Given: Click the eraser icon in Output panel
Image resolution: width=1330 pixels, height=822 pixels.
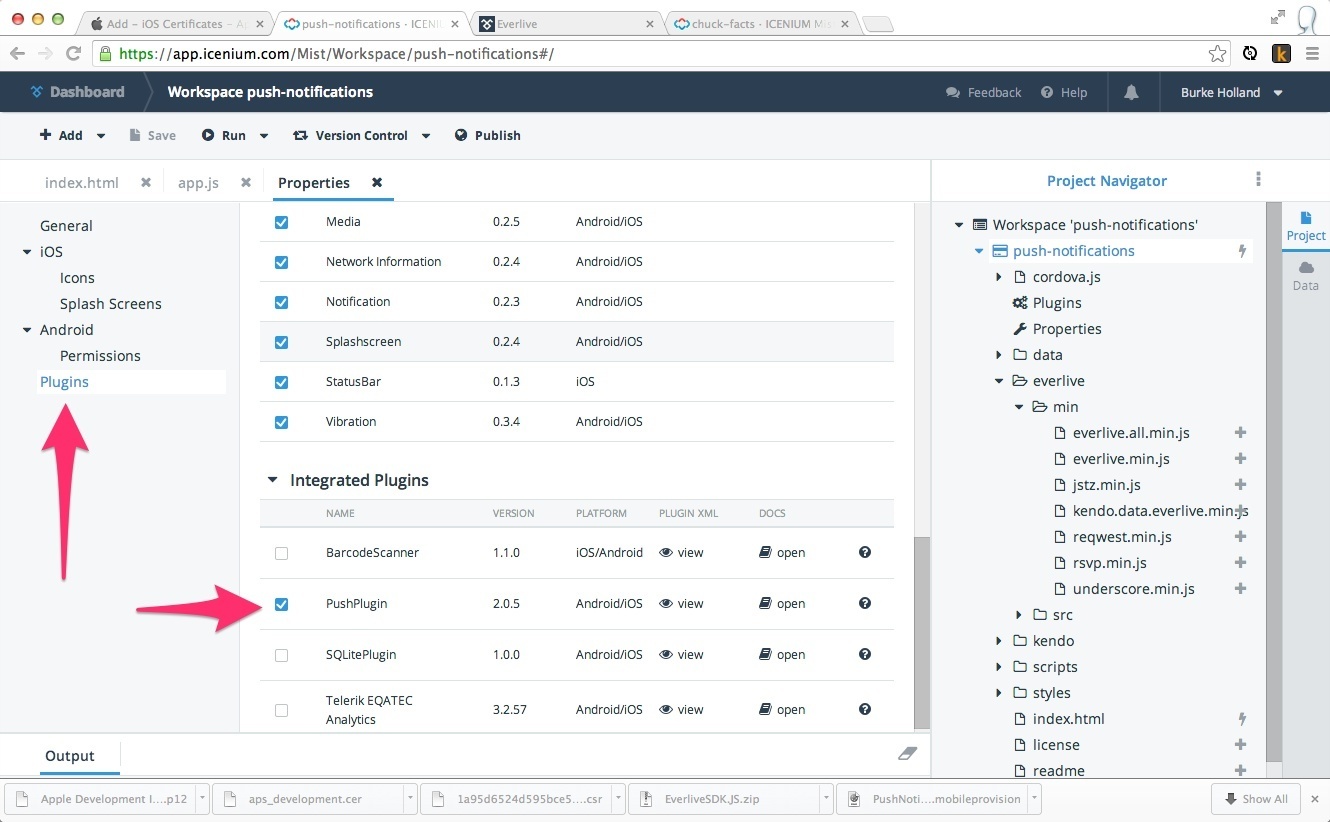Looking at the screenshot, I should (907, 754).
